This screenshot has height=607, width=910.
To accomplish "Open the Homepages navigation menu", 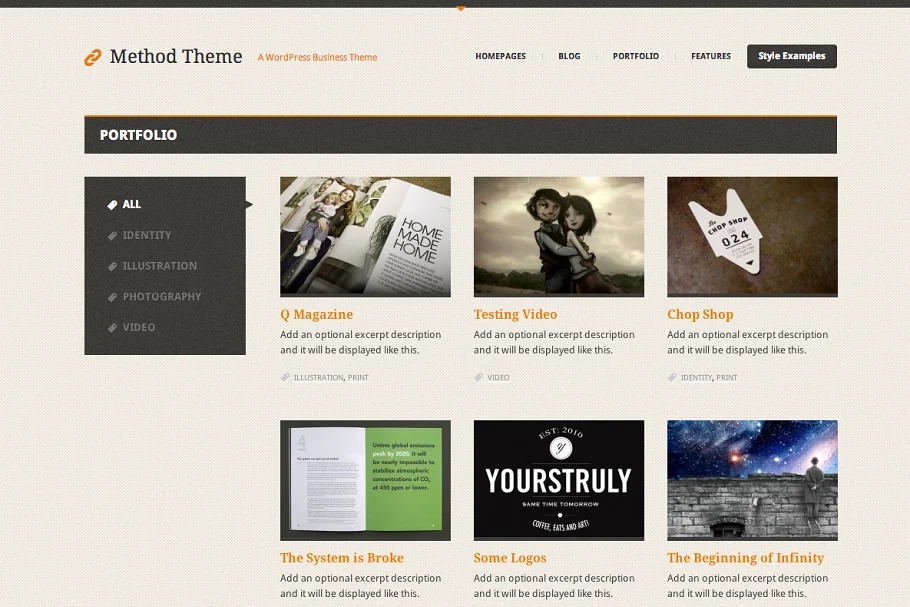I will [x=500, y=56].
